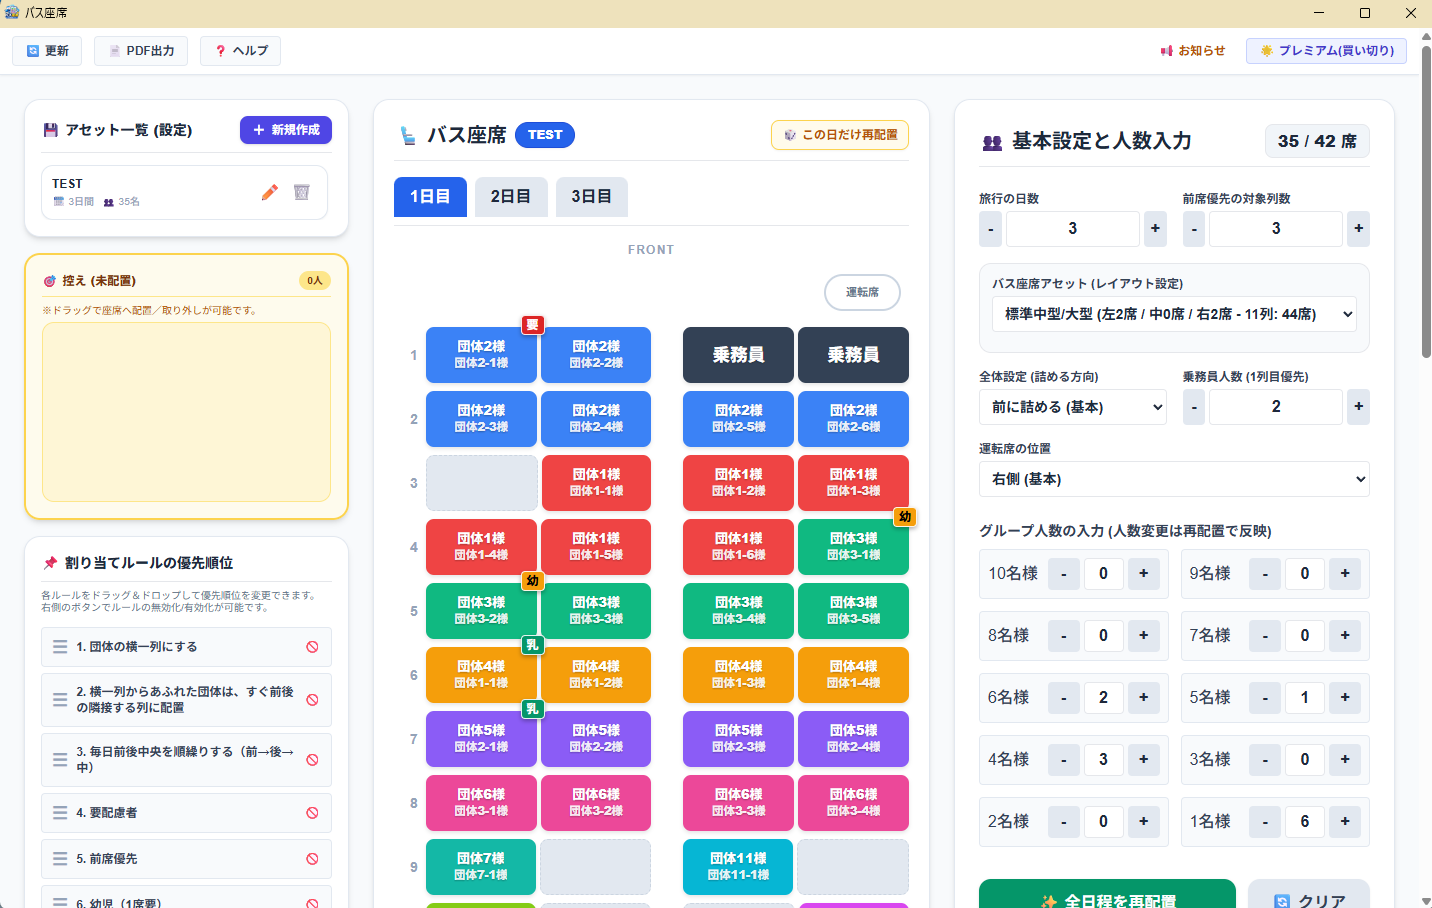Create a new asset with 新規作成
1432x908 pixels.
(x=286, y=130)
